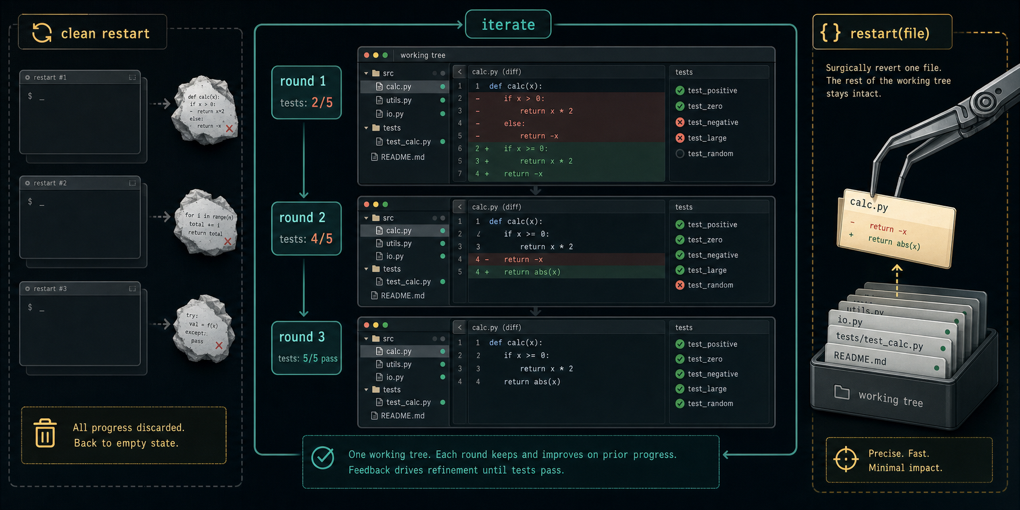Screen dimensions: 1020x510
Task: Click the restart #3 terminal prompt area
Action: tap(80, 329)
